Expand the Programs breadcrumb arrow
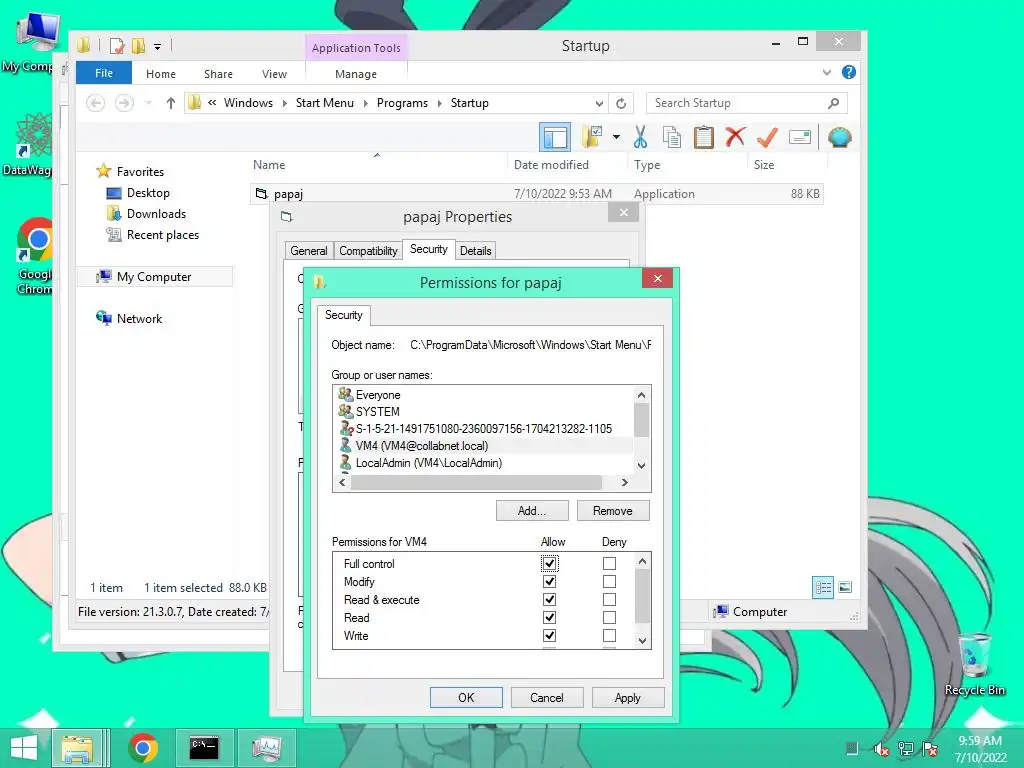The height and width of the screenshot is (768, 1024). point(439,103)
